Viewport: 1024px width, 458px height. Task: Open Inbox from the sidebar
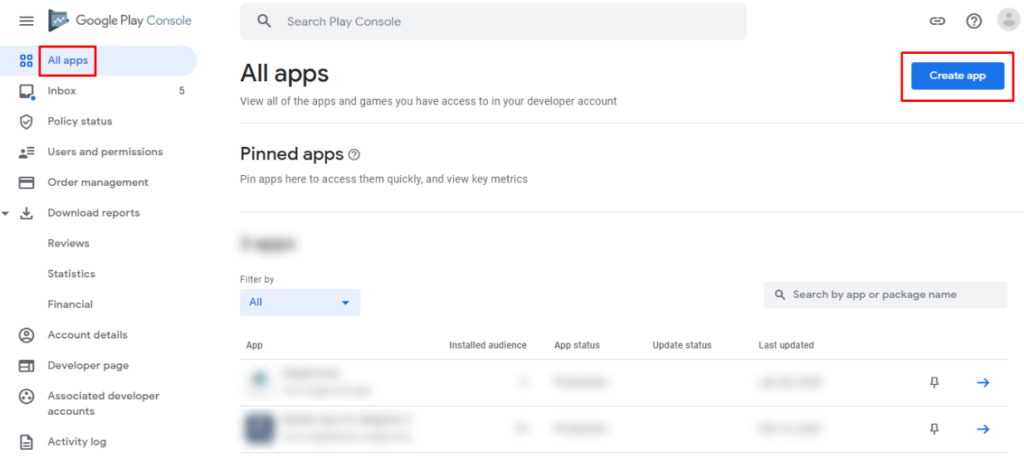point(62,91)
